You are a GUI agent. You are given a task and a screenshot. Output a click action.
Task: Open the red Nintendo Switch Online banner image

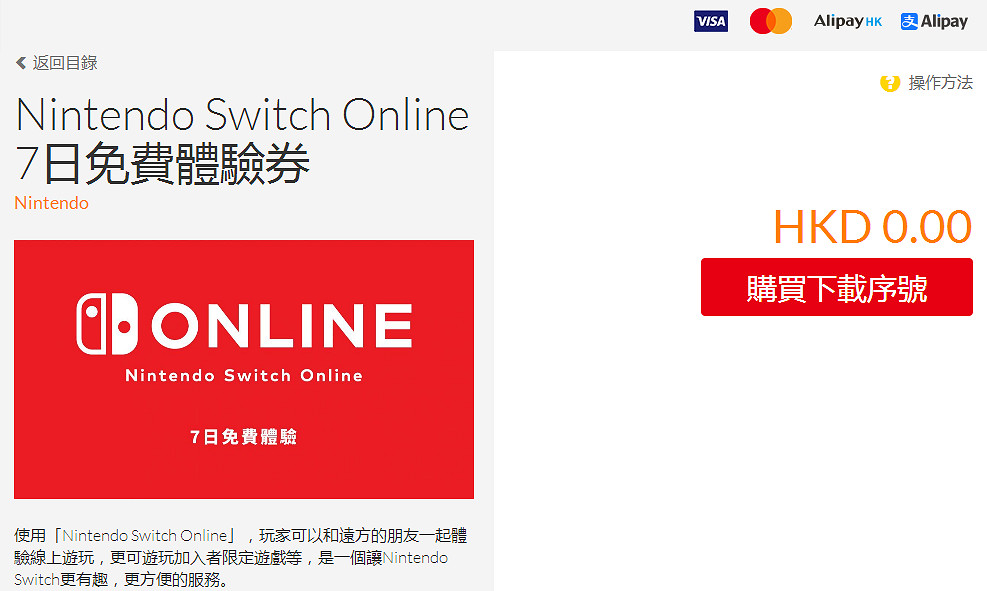(x=244, y=369)
